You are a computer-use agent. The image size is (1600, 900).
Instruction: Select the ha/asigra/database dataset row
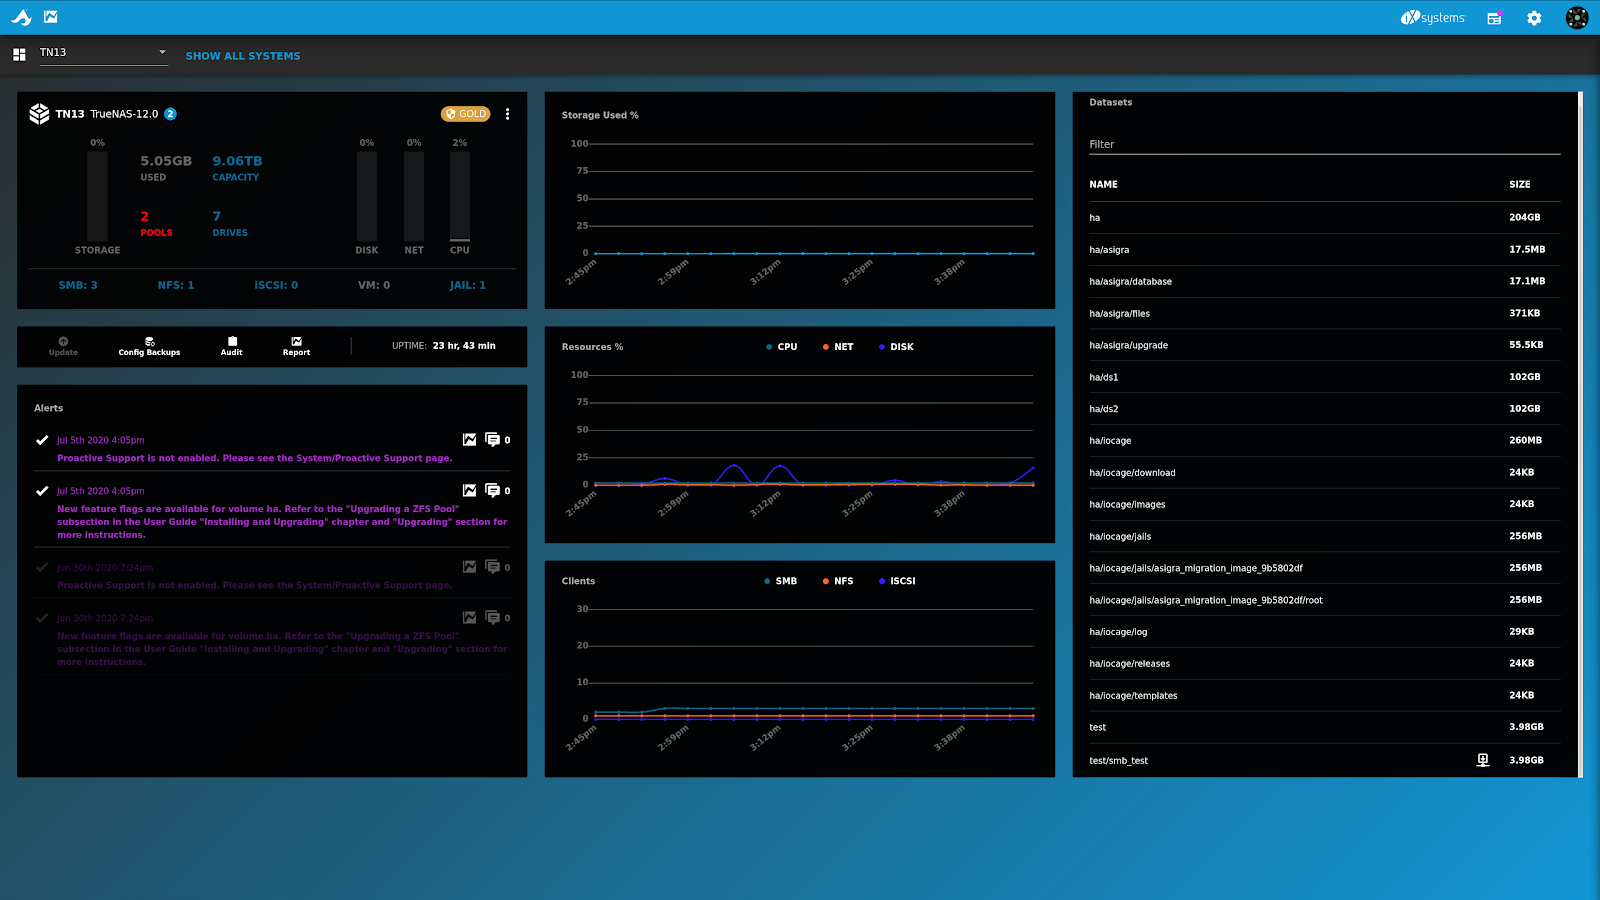(x=1324, y=282)
